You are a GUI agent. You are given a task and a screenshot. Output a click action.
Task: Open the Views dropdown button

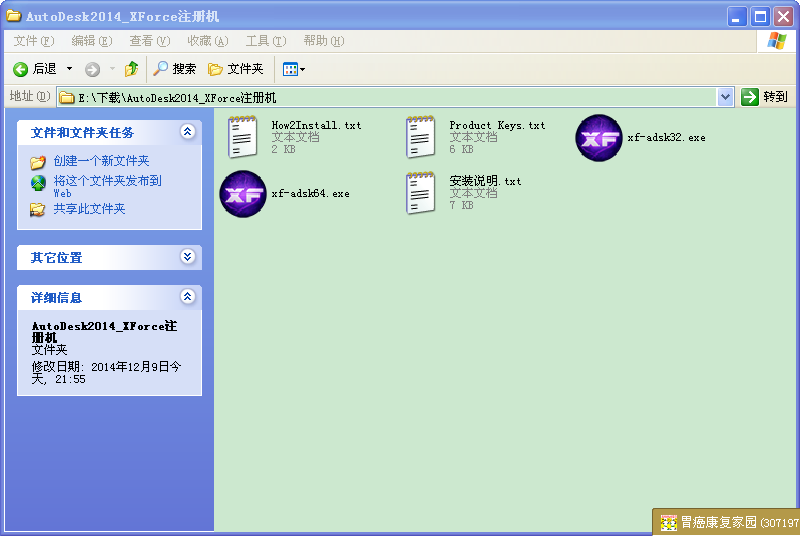(294, 69)
